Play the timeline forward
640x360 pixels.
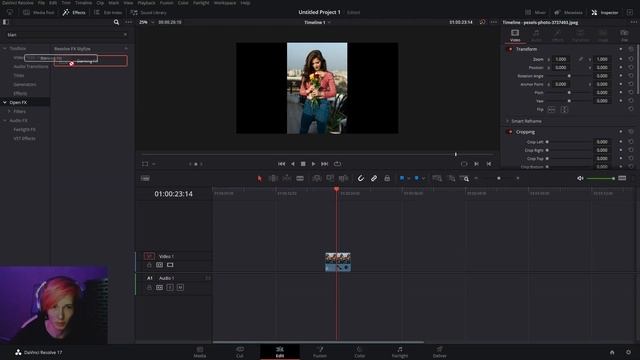pos(313,164)
